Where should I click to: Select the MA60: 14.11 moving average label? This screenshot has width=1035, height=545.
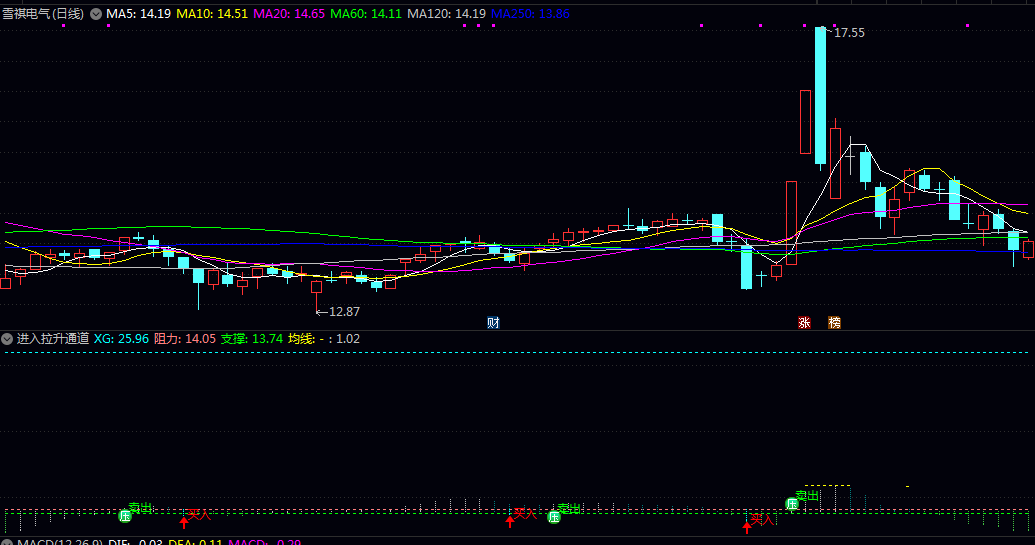click(366, 14)
